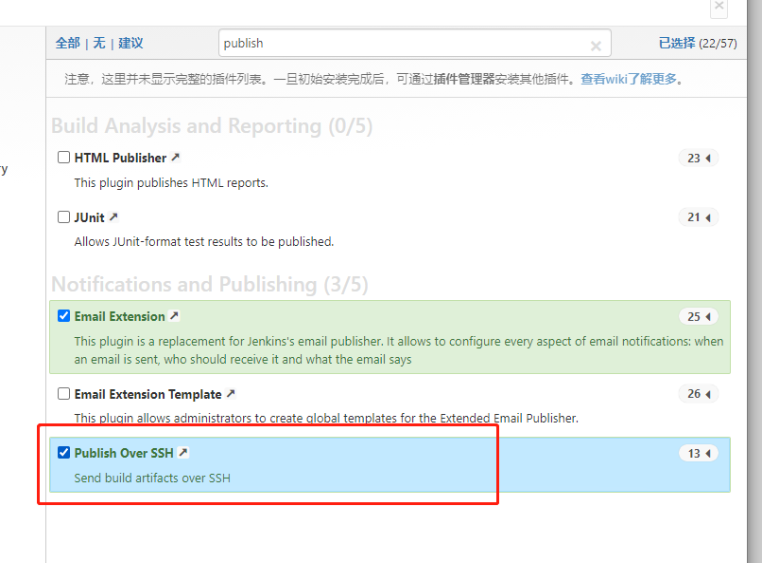Click the Email Extension plugin name

[x=120, y=317]
